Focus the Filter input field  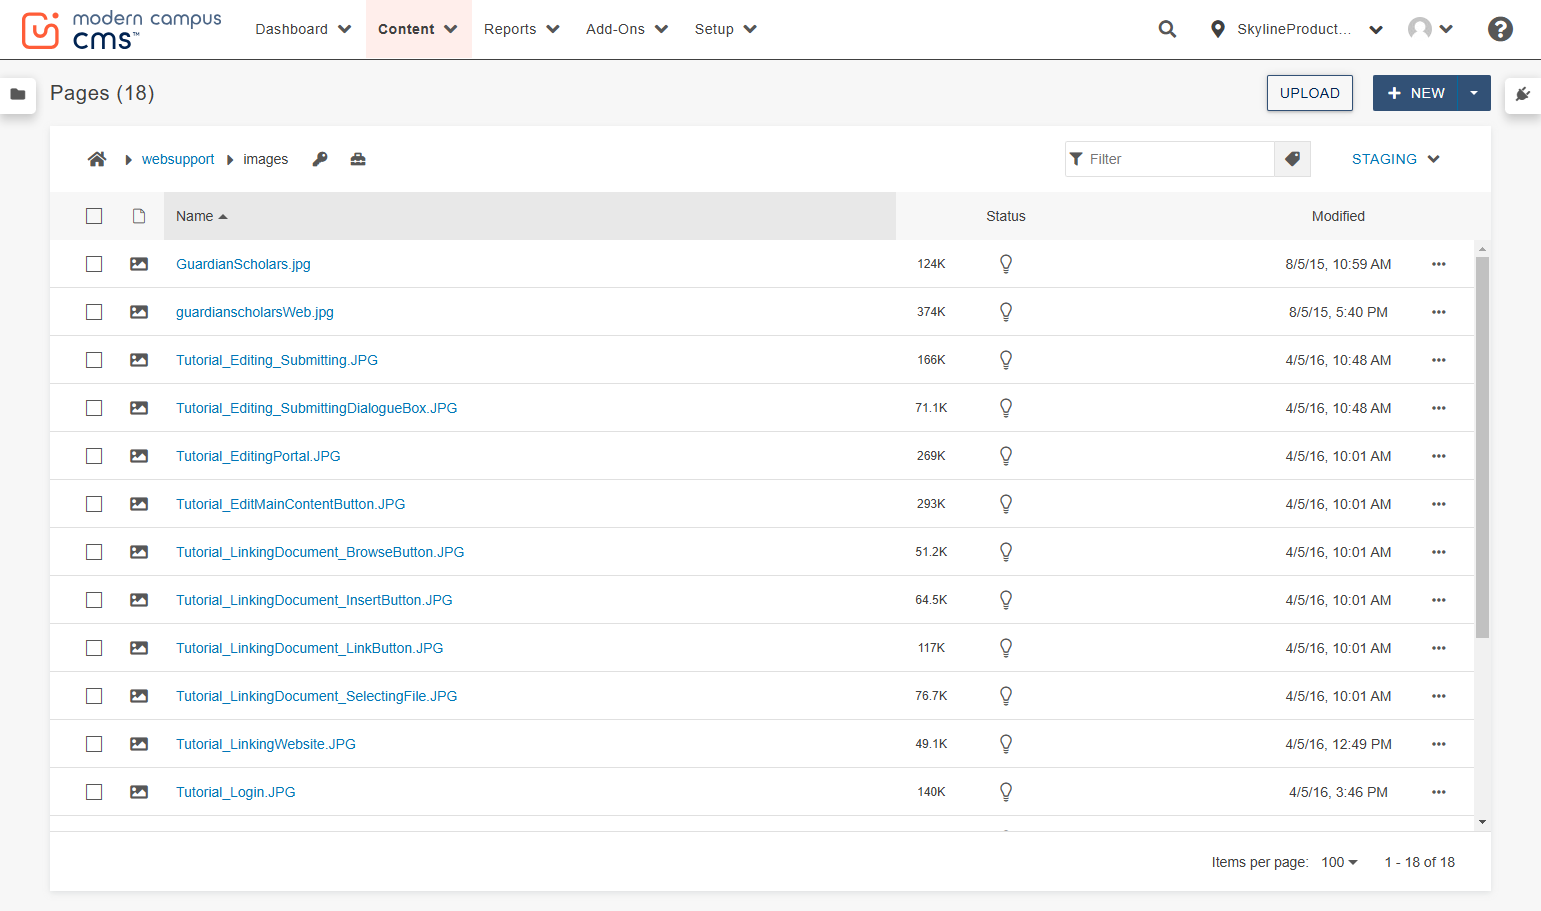pyautogui.click(x=1170, y=159)
